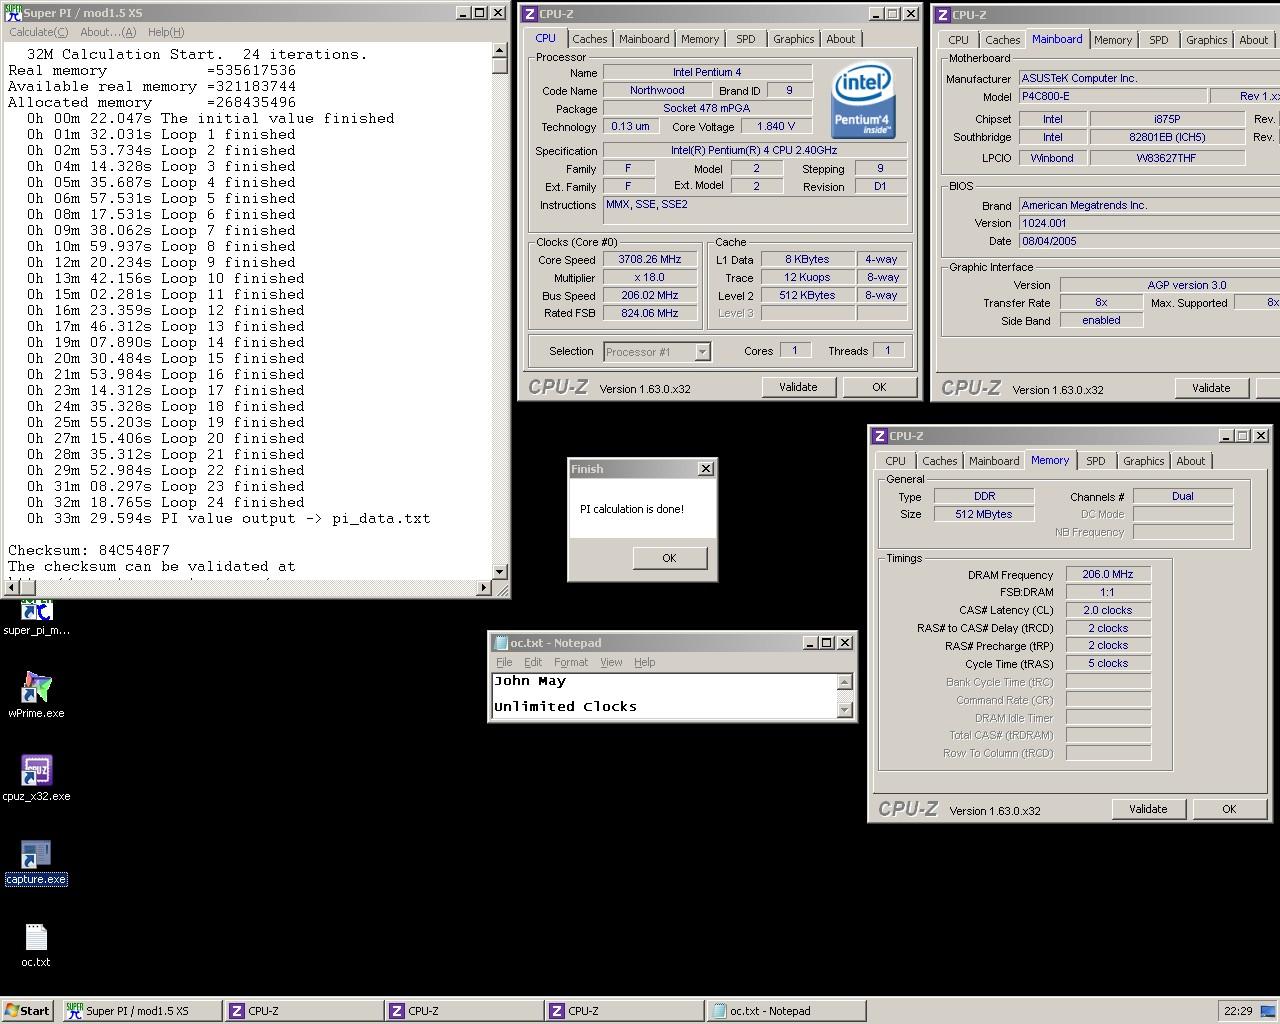Open the Edit menu in Notepad
Image resolution: width=1280 pixels, height=1024 pixels.
[x=533, y=662]
